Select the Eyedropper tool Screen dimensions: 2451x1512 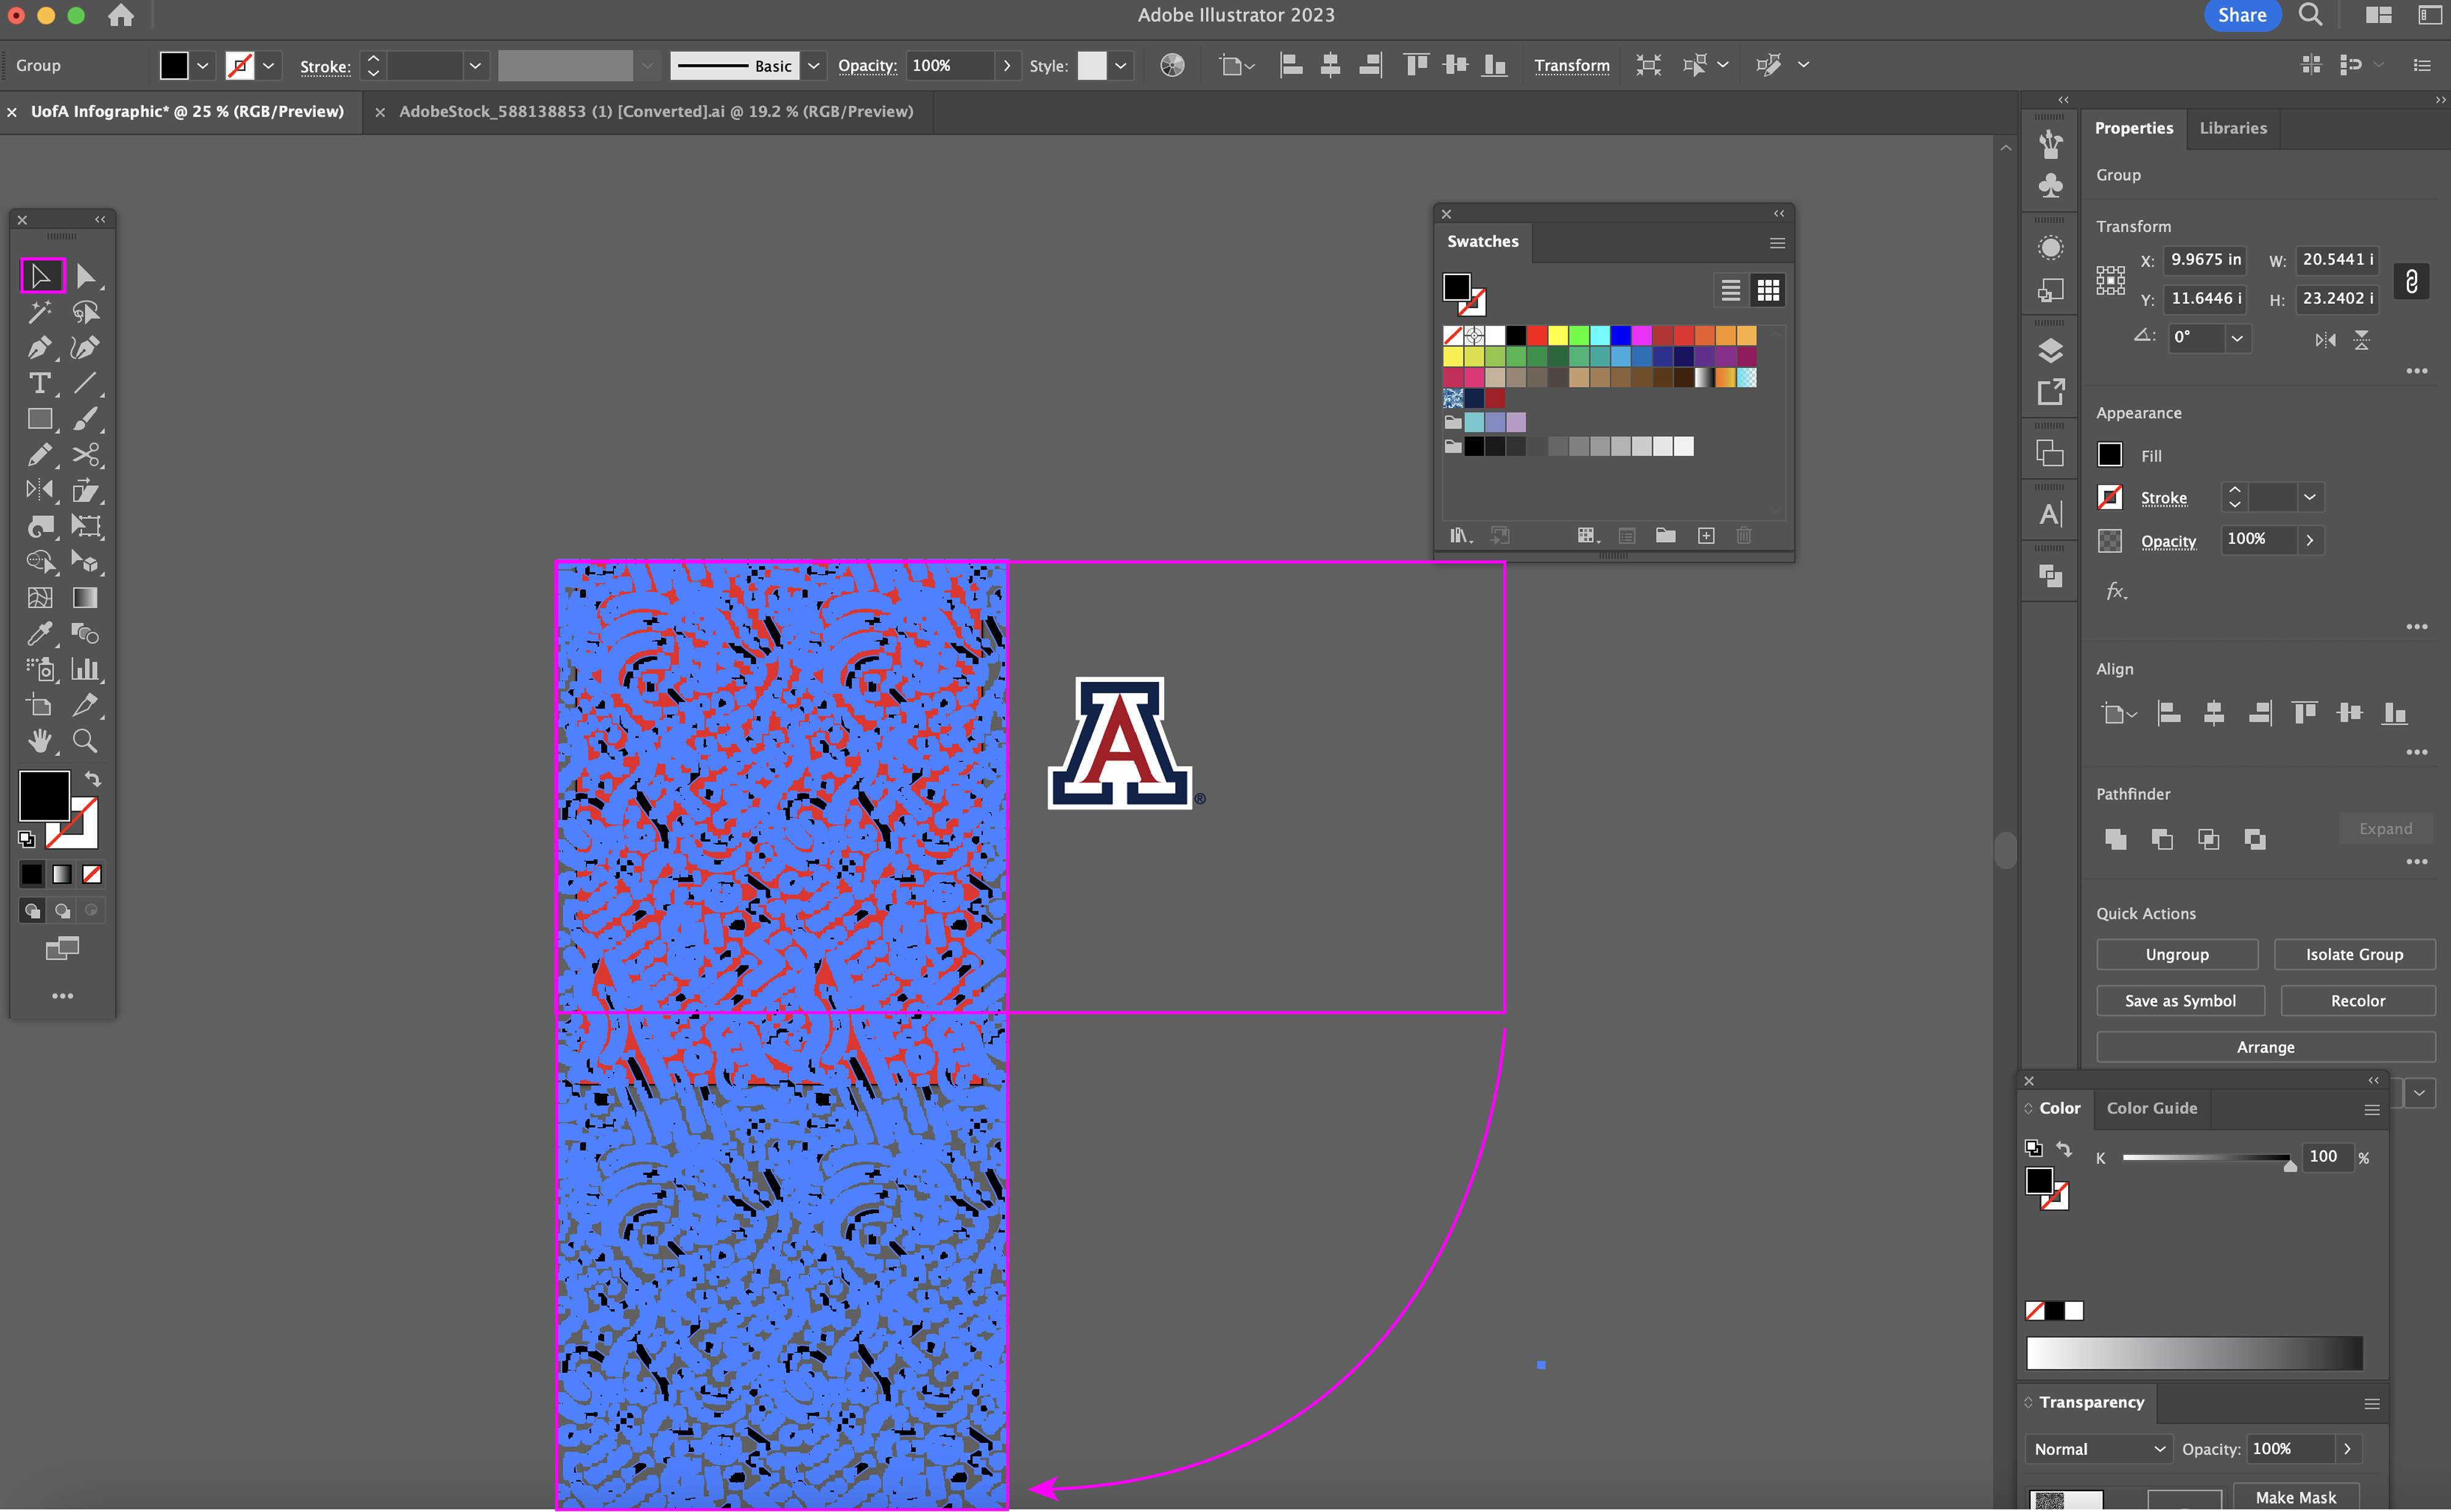coord(40,633)
